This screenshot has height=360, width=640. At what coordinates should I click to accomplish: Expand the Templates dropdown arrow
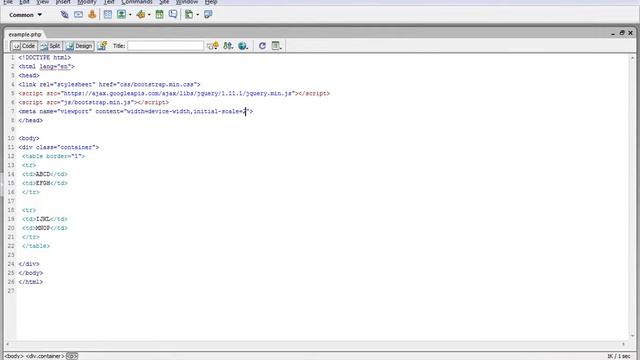(198, 15)
